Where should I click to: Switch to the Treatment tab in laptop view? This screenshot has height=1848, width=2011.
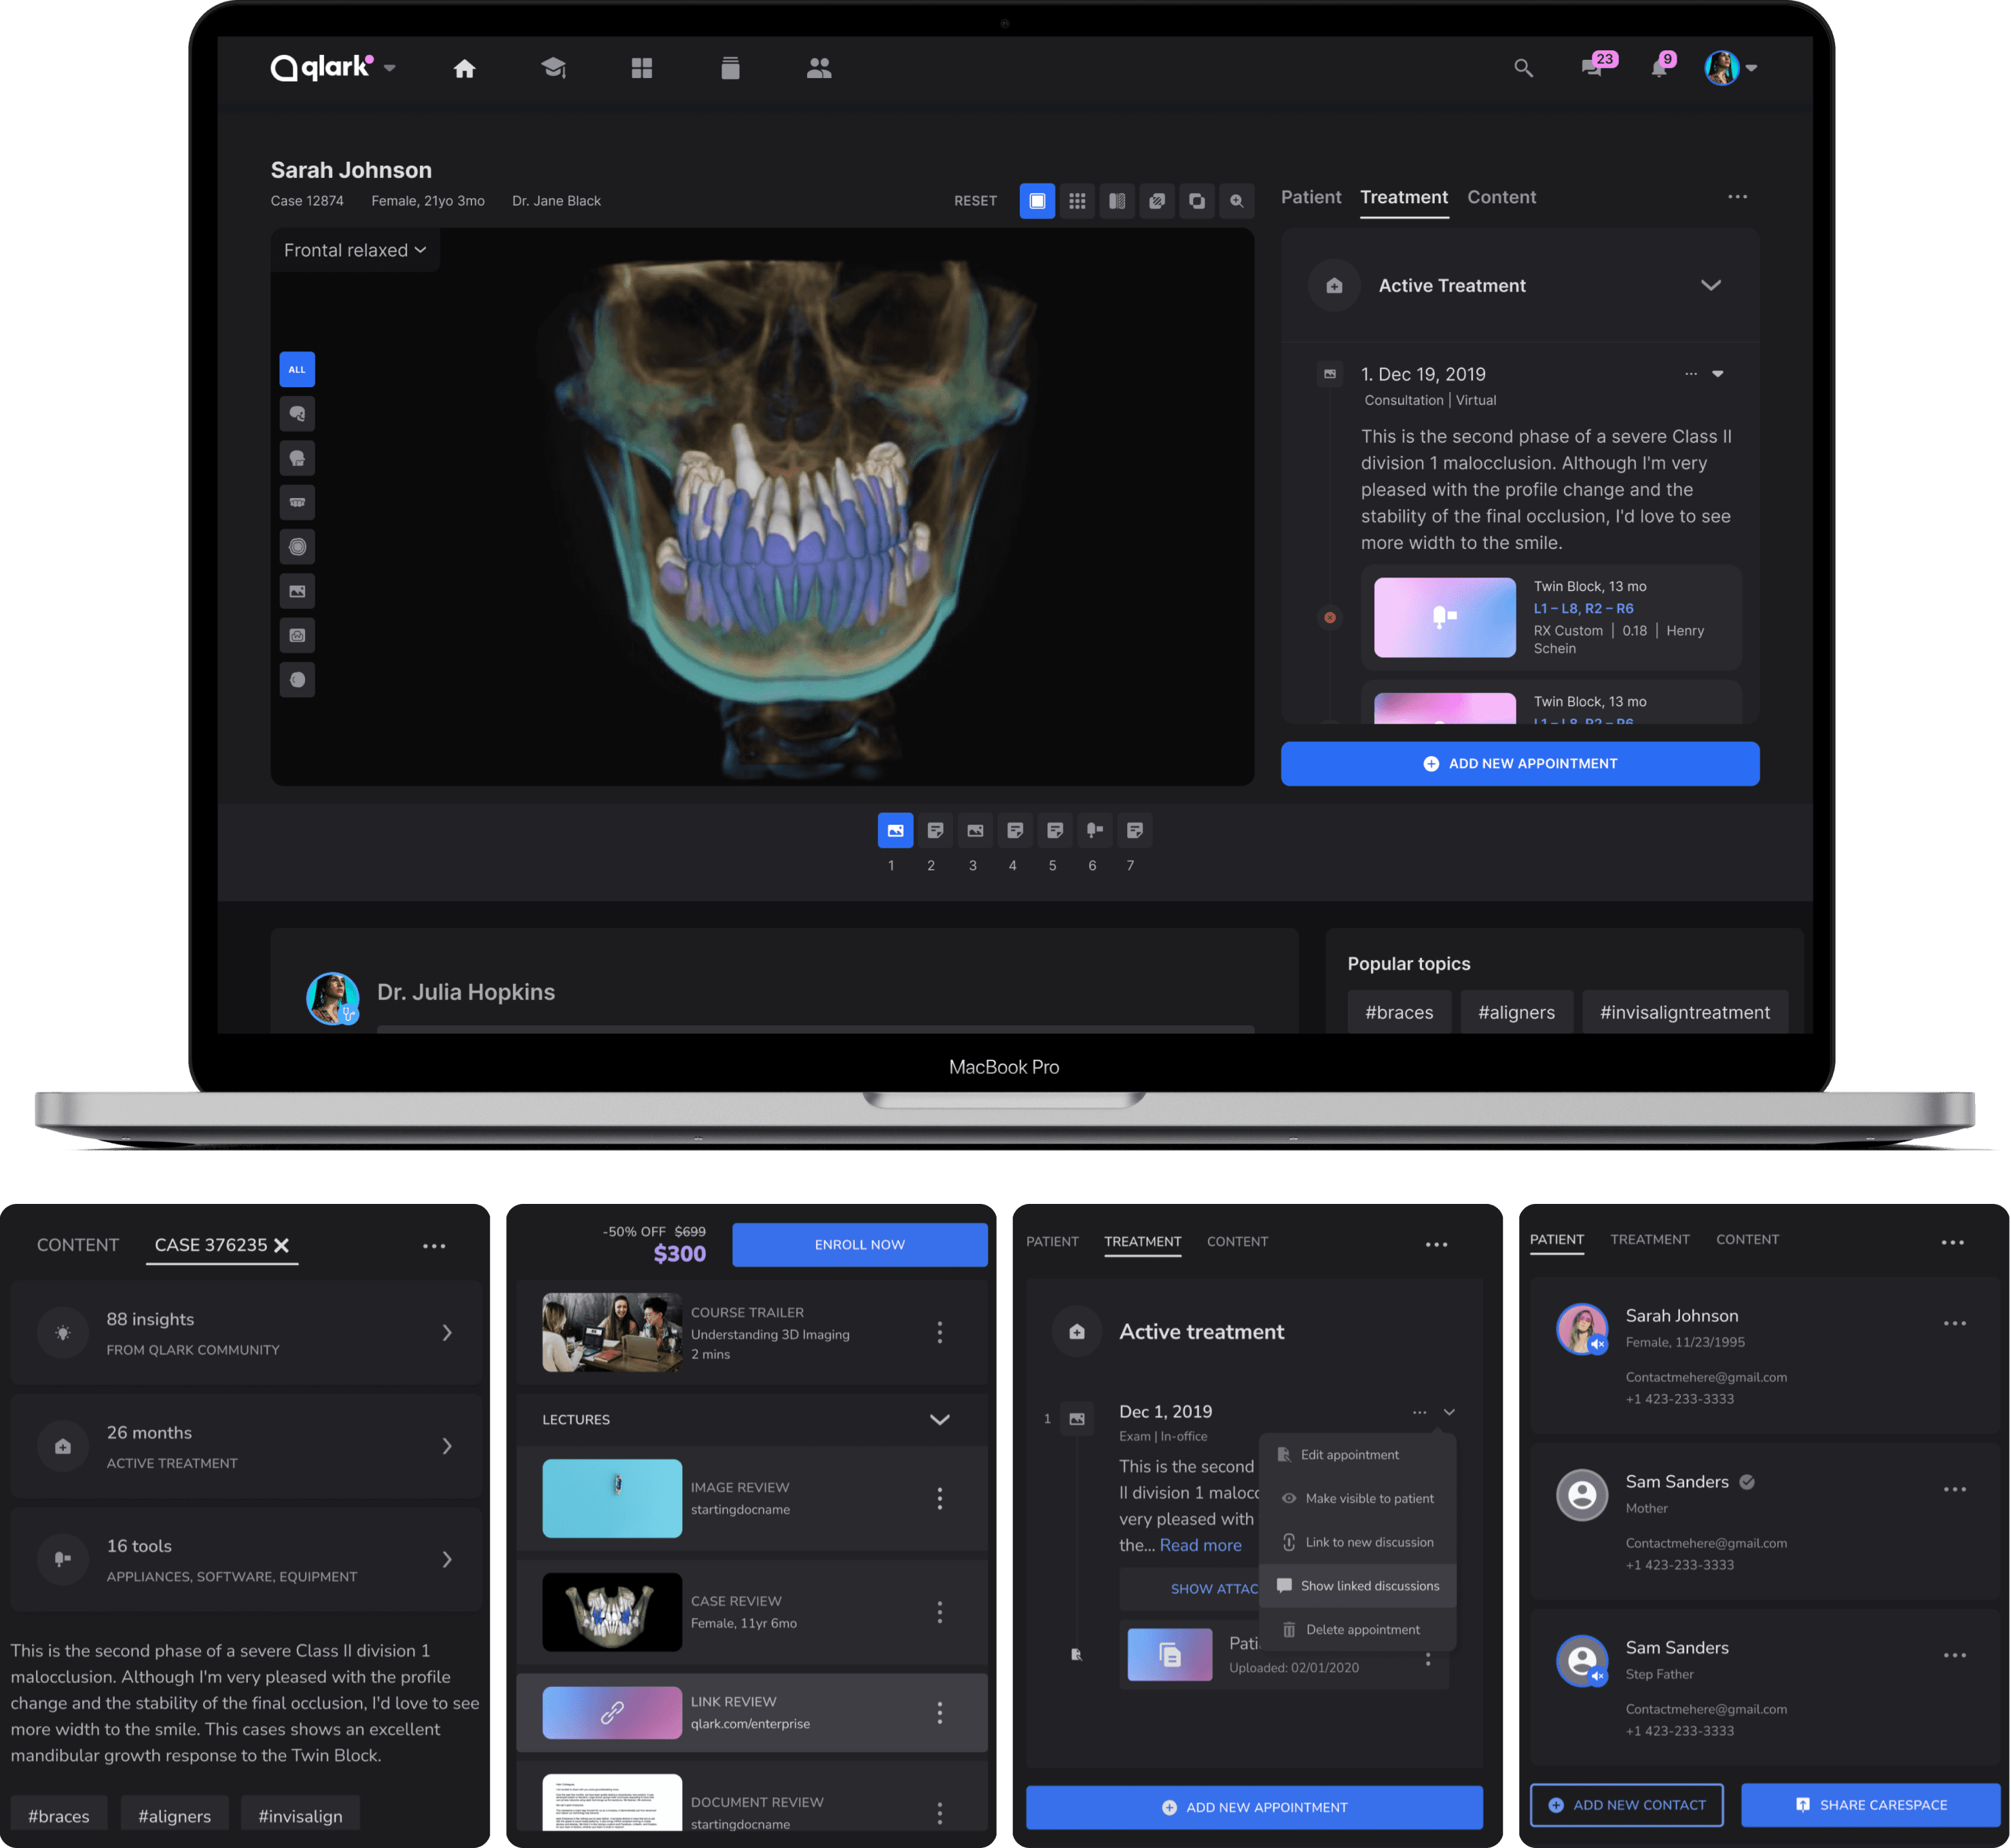tap(1404, 197)
